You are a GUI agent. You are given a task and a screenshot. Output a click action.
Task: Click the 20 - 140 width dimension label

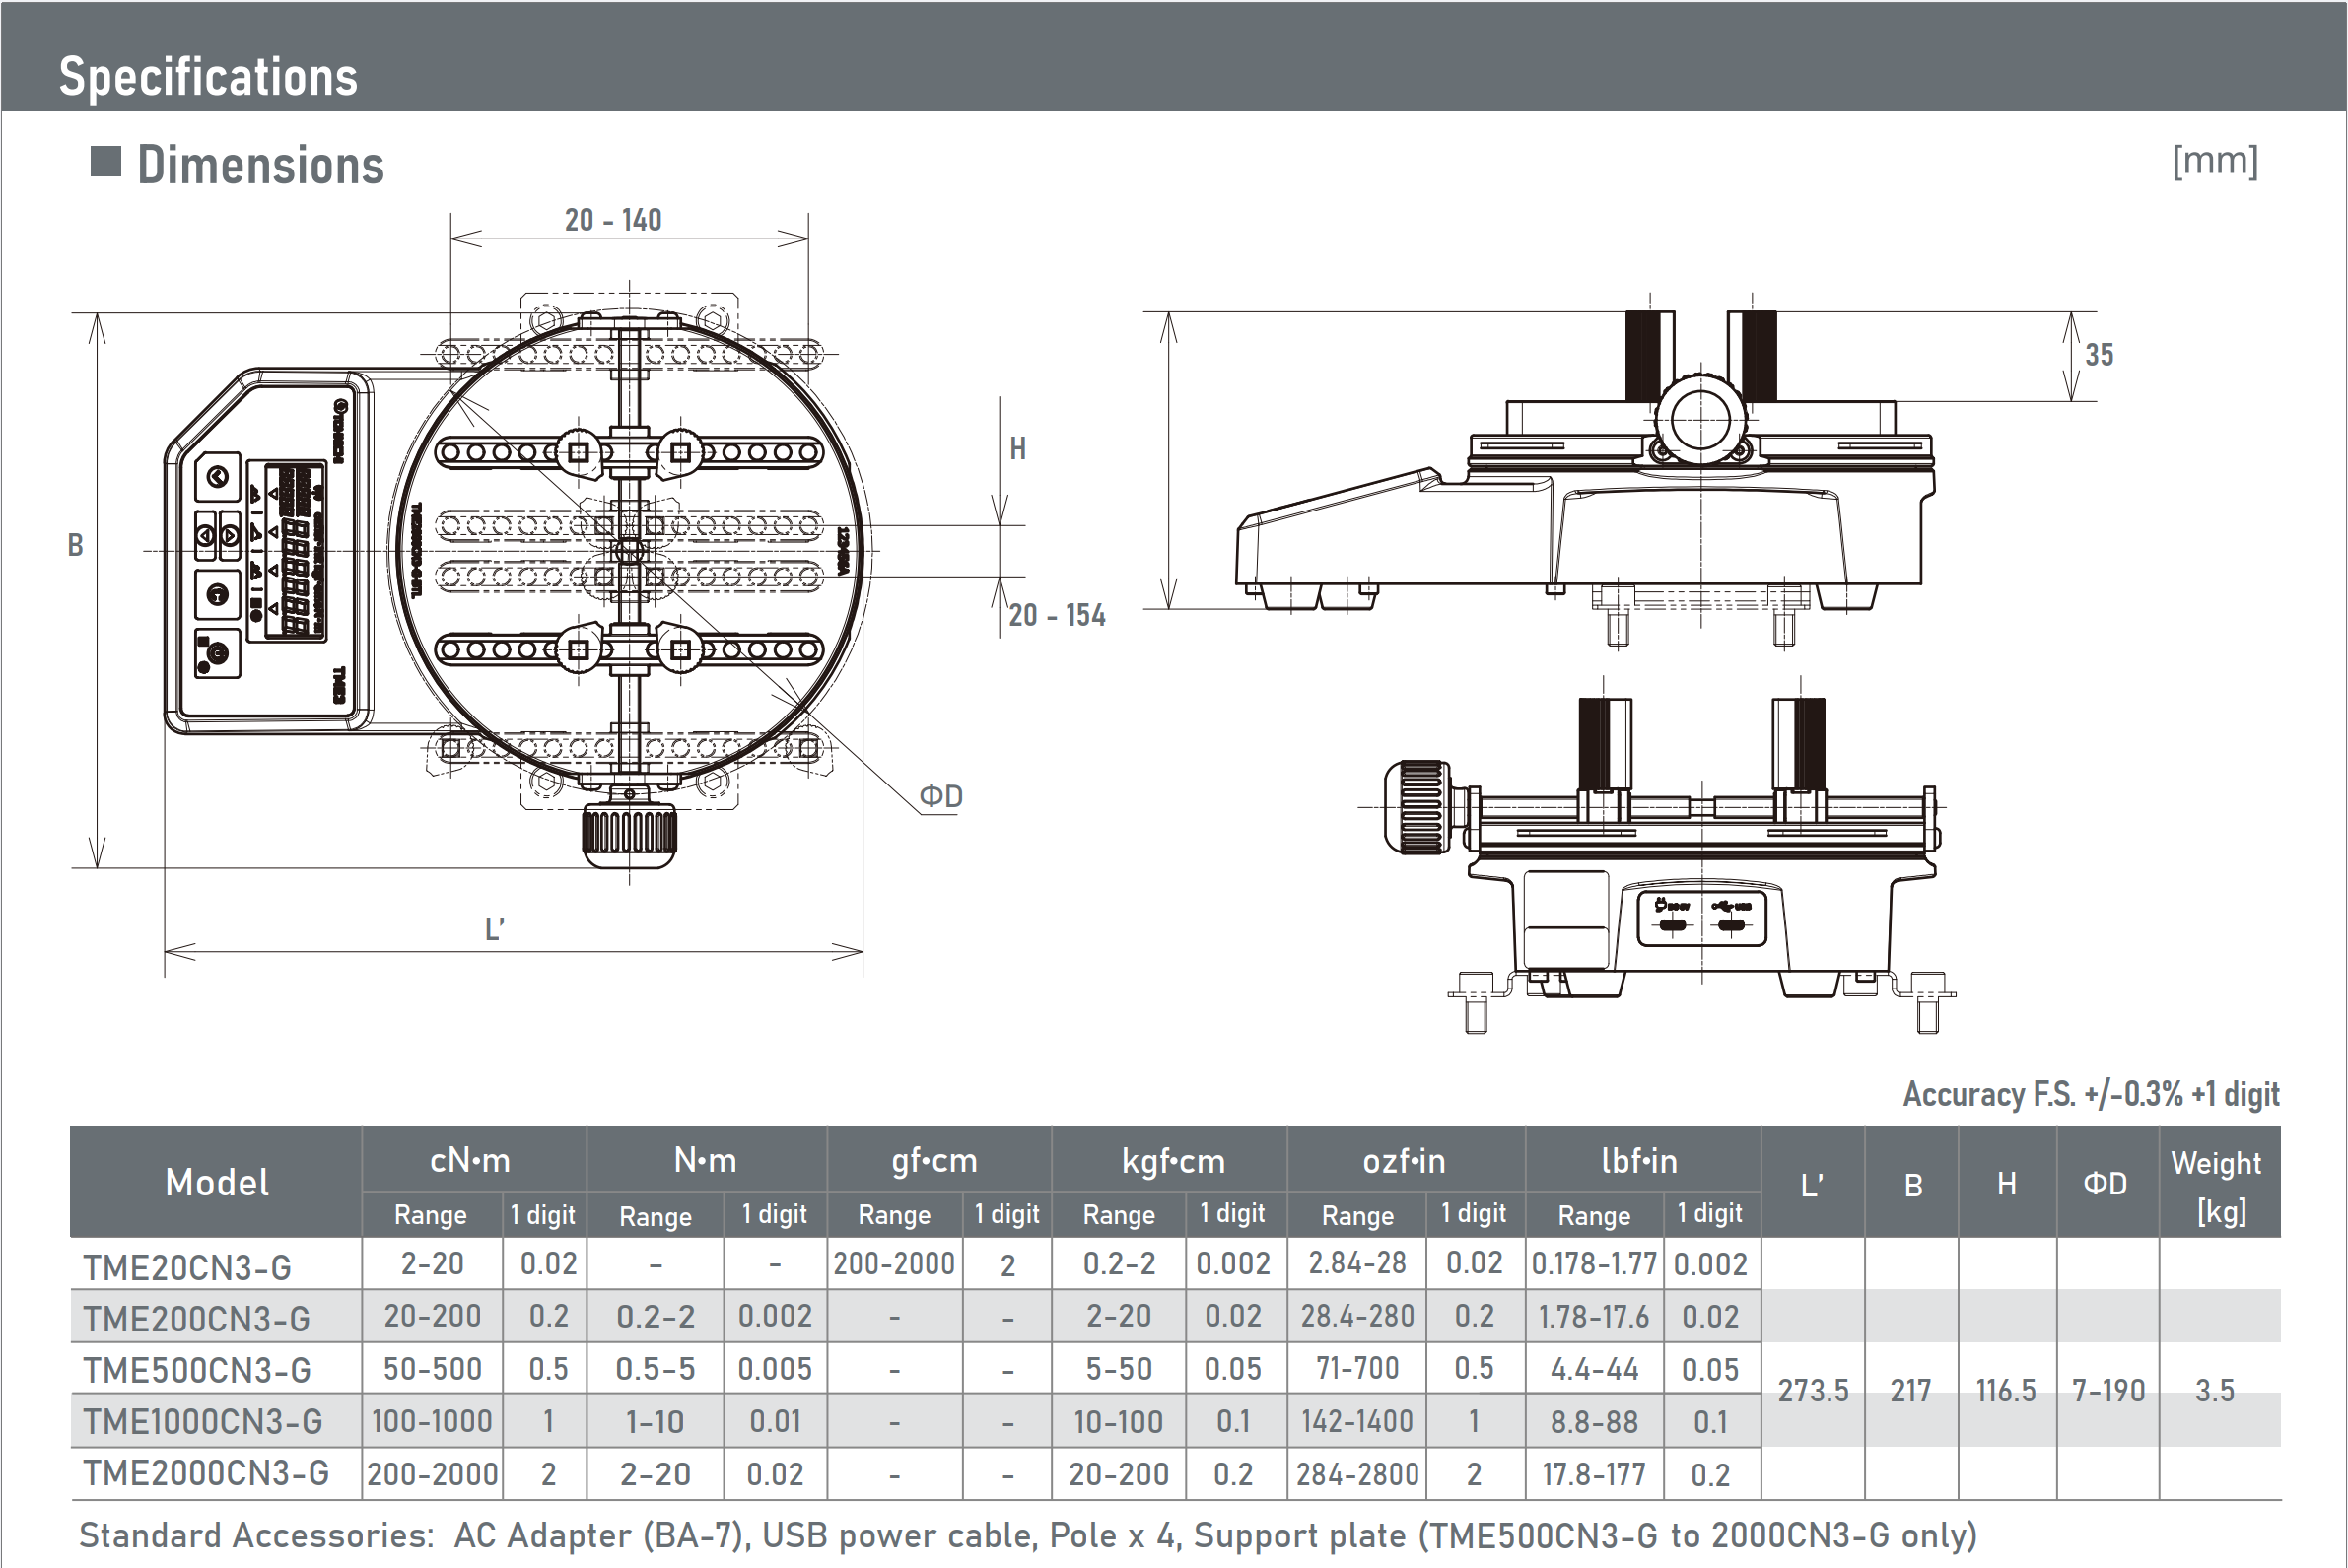pos(613,220)
